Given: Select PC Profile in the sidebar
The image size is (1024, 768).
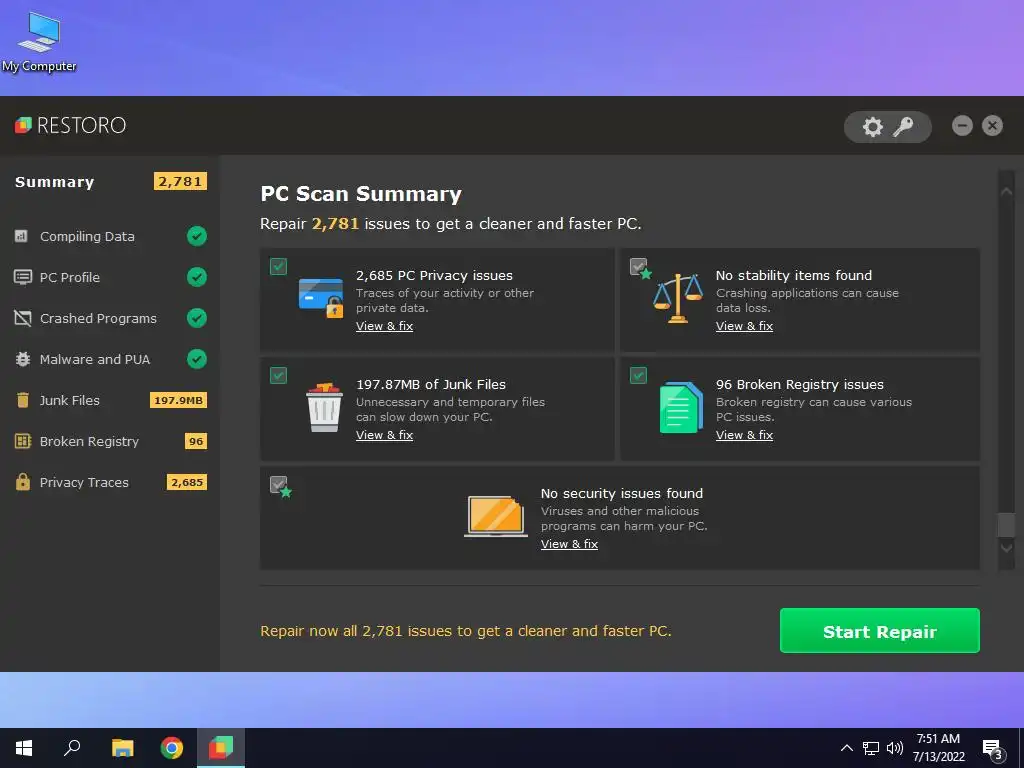Looking at the screenshot, I should [110, 277].
